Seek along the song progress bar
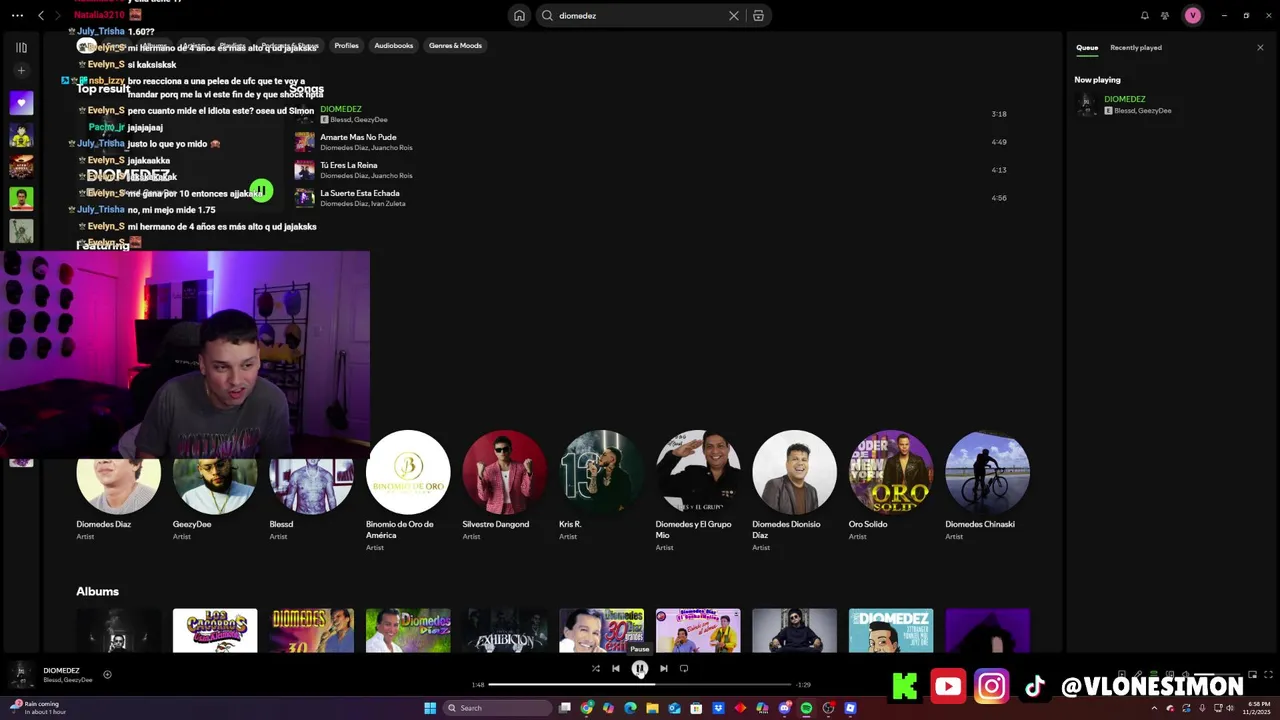The width and height of the screenshot is (1280, 720). [x=640, y=684]
